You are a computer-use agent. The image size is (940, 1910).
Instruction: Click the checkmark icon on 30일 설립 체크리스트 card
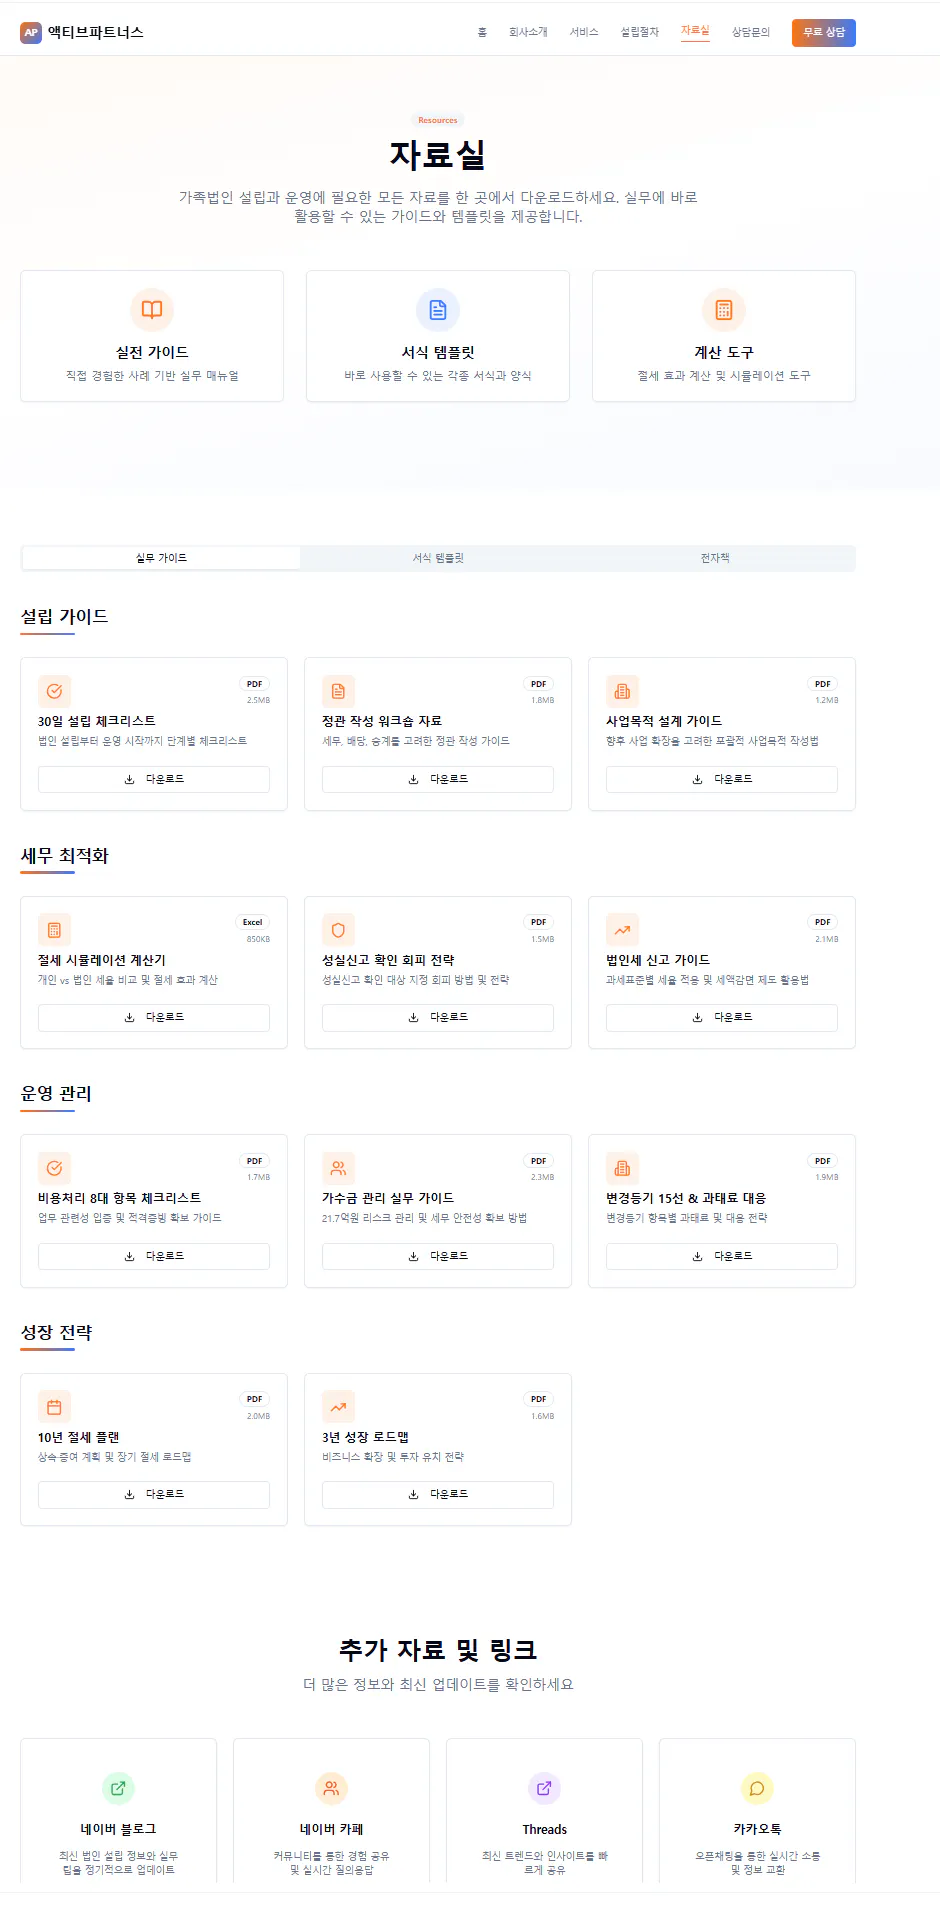point(54,691)
